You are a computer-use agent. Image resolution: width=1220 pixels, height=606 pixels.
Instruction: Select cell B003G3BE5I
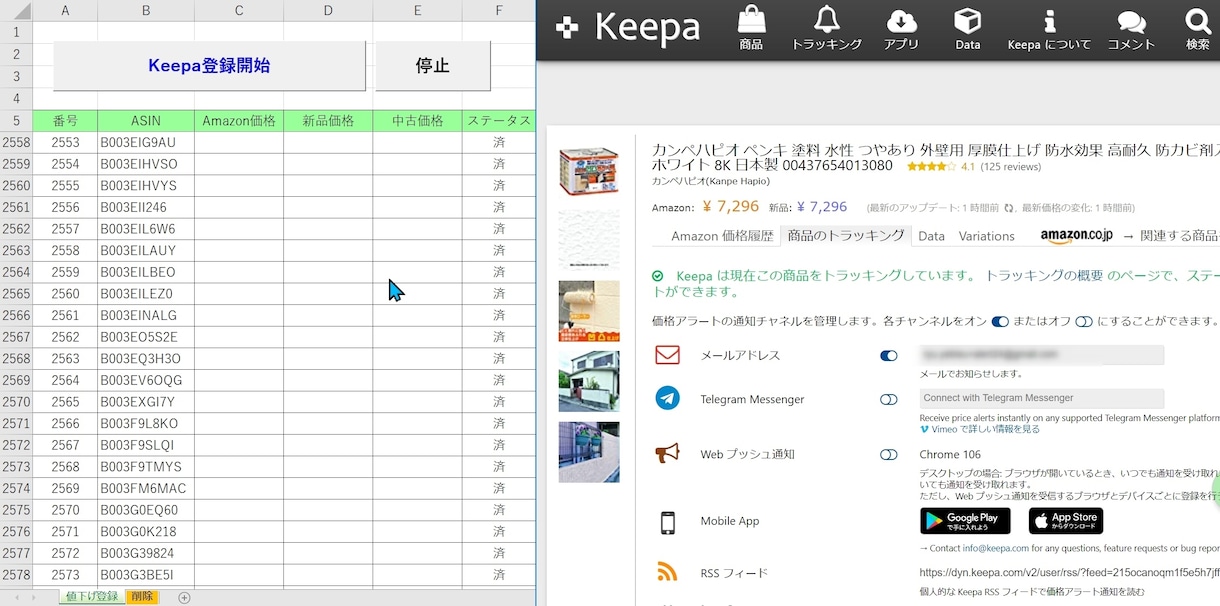click(146, 575)
